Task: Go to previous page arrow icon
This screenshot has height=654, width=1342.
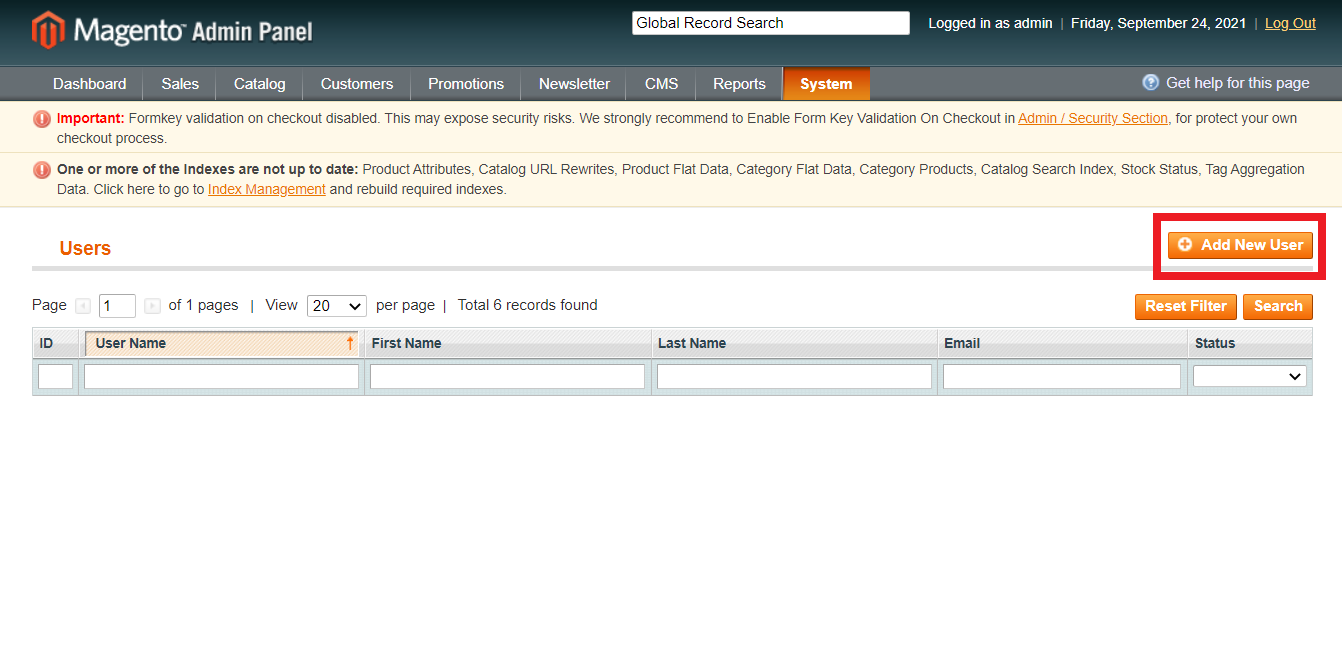Action: tap(83, 306)
